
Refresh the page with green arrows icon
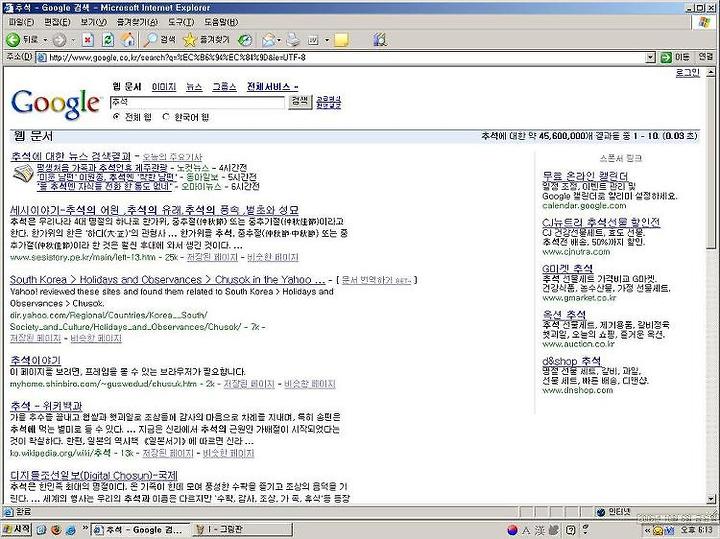coord(108,40)
